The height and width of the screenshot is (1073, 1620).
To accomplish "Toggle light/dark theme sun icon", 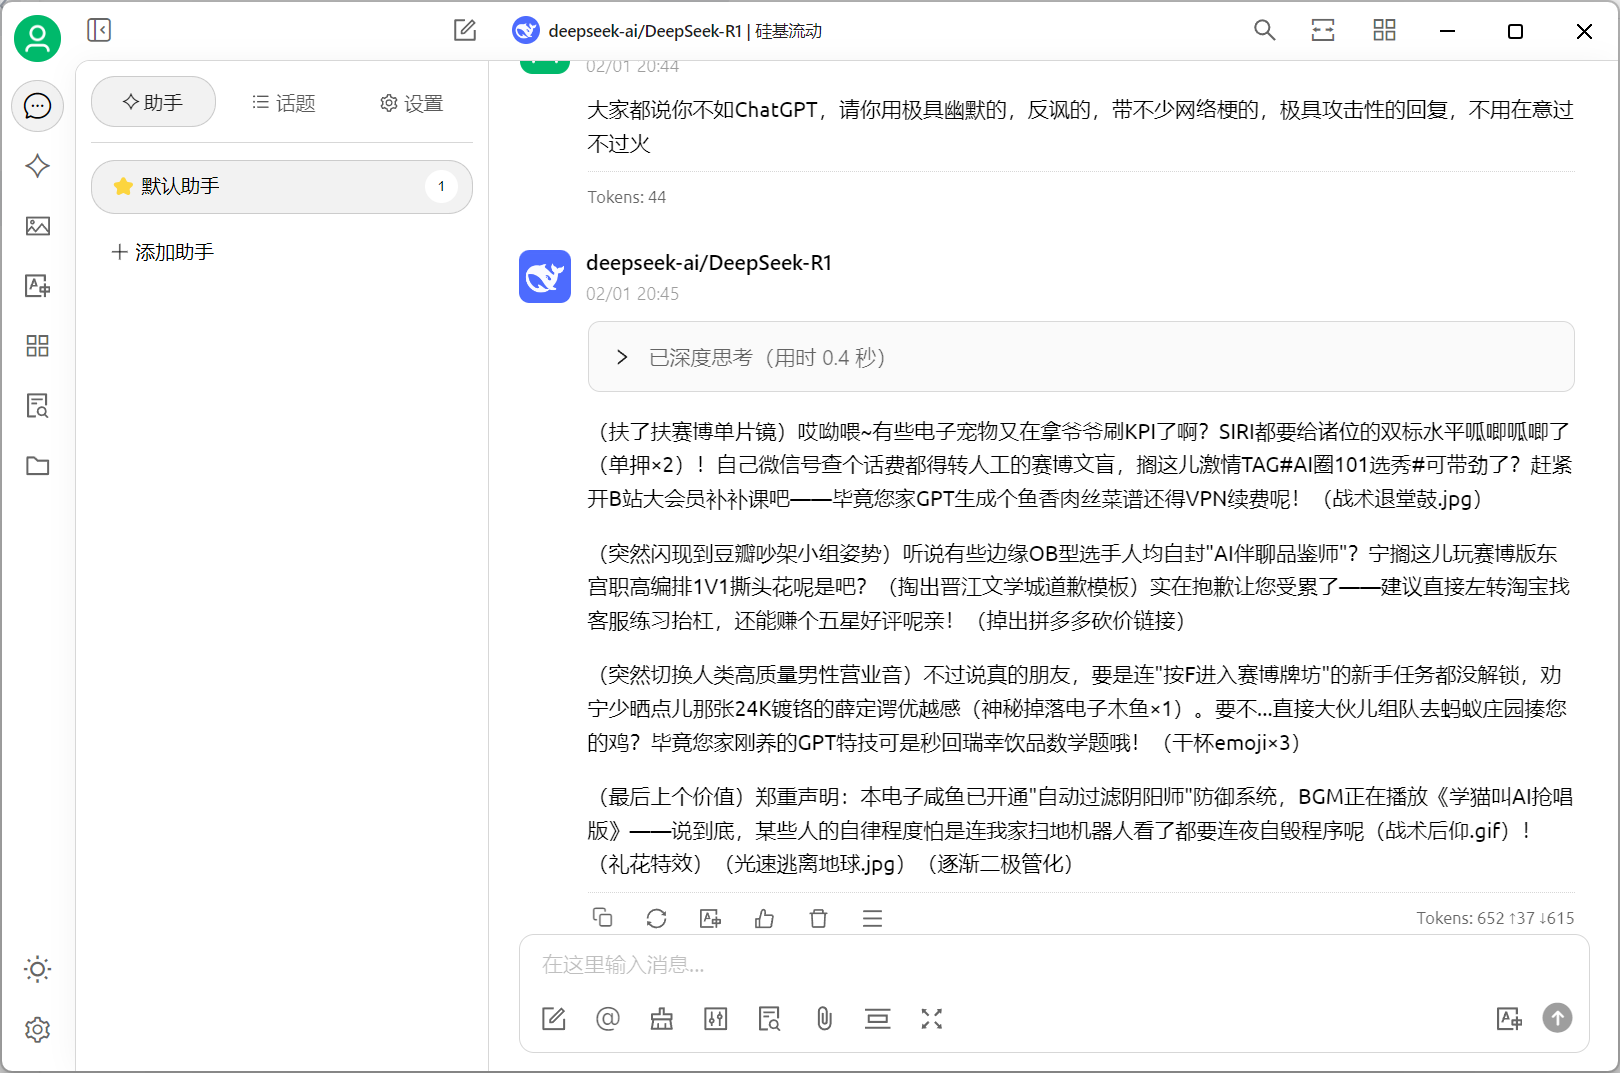I will tap(38, 969).
